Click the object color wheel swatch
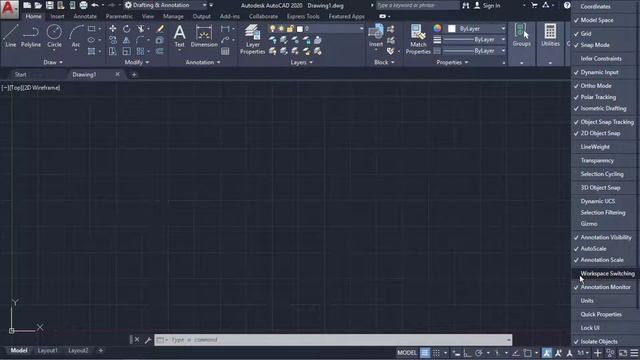 [x=437, y=29]
